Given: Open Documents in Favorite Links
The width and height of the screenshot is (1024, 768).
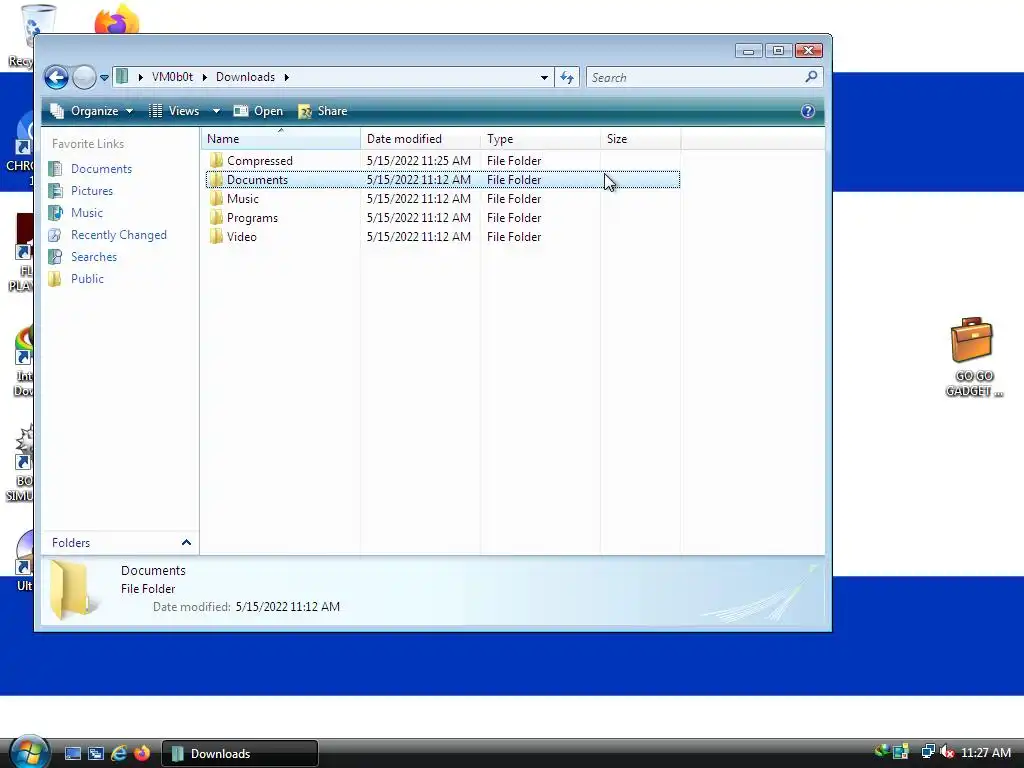Looking at the screenshot, I should [91, 168].
